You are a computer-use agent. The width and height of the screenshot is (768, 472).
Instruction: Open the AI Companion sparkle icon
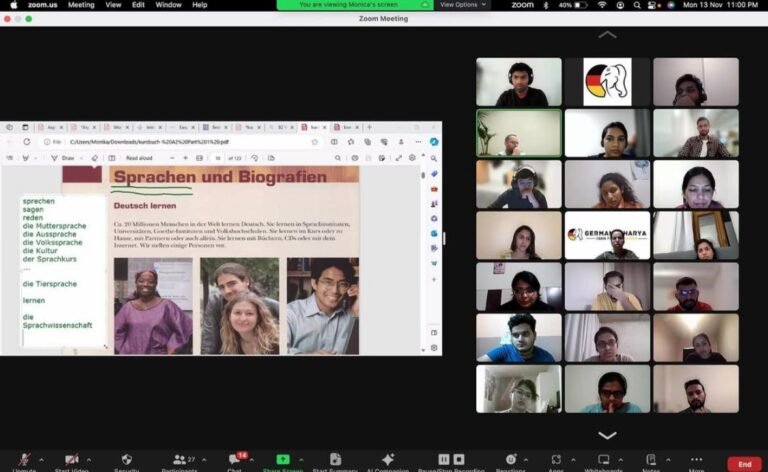[x=388, y=459]
